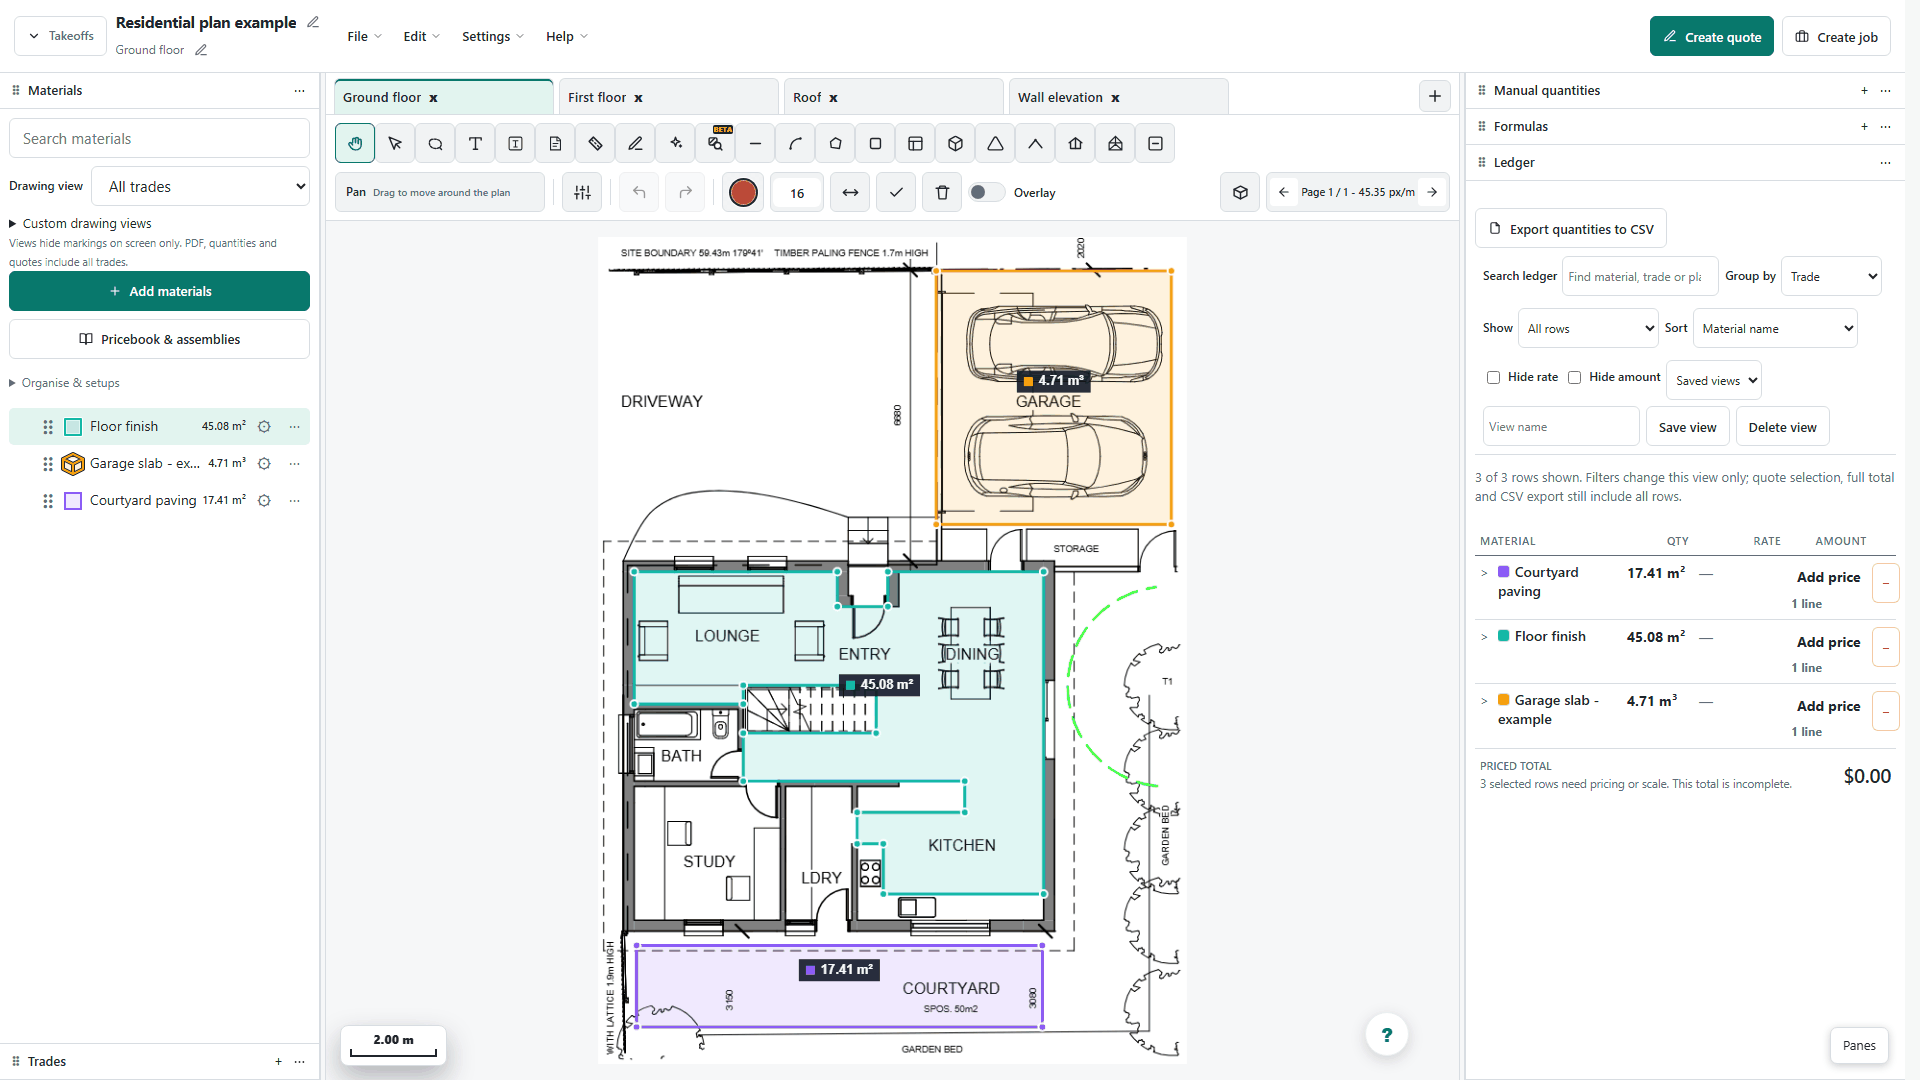Viewport: 1920px width, 1080px height.
Task: Click the Floor finish teal colour swatch
Action: click(x=73, y=427)
